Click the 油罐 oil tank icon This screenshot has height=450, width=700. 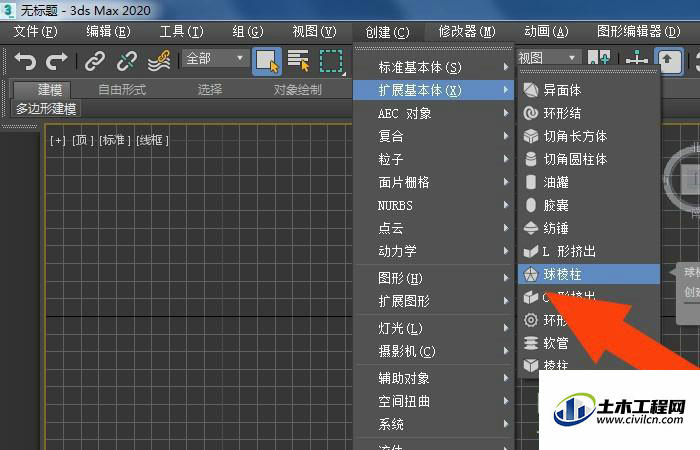click(x=530, y=182)
